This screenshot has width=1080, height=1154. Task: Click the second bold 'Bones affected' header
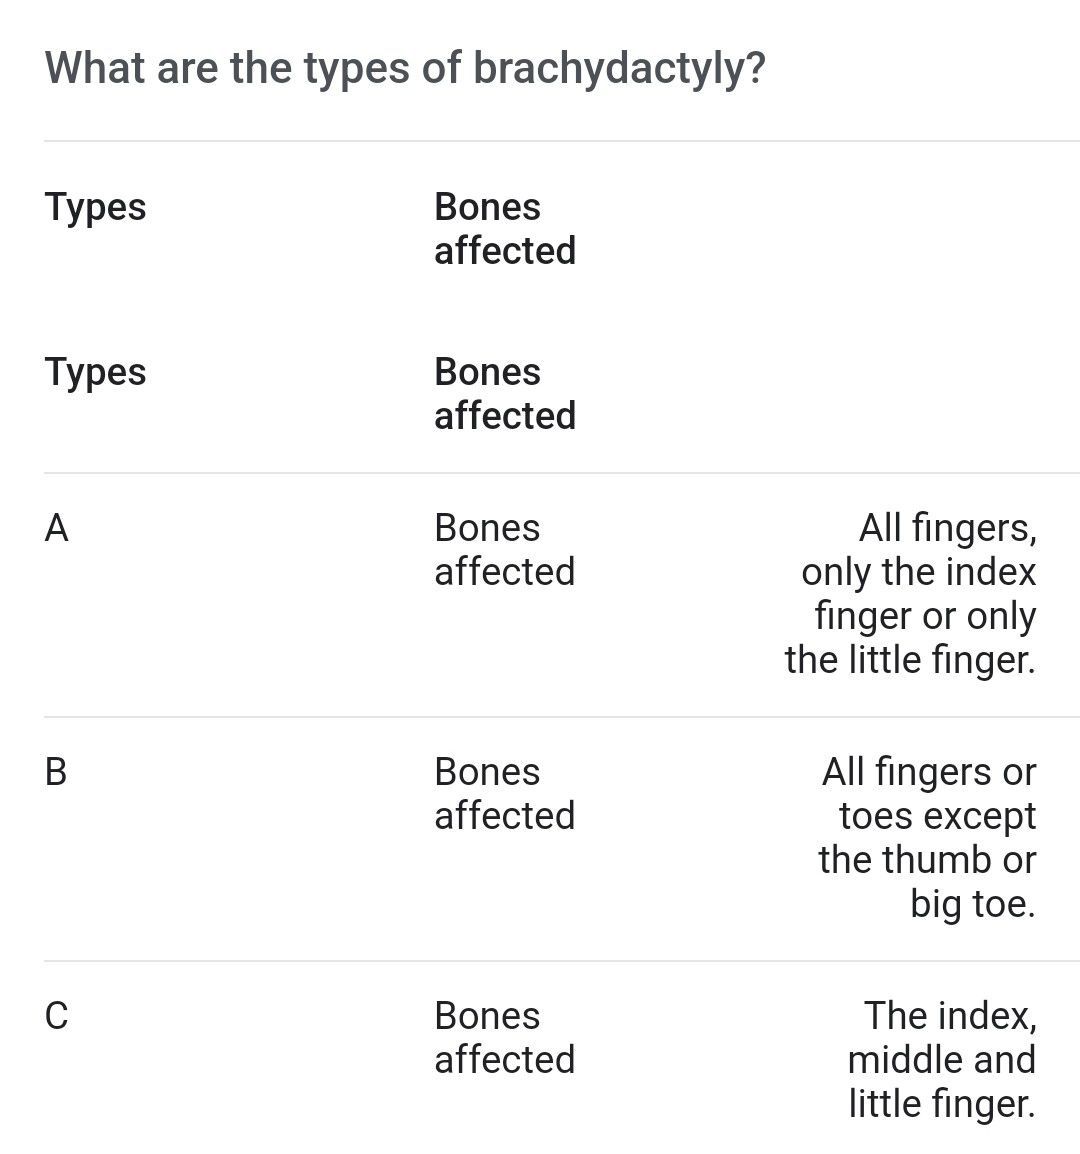click(x=504, y=393)
